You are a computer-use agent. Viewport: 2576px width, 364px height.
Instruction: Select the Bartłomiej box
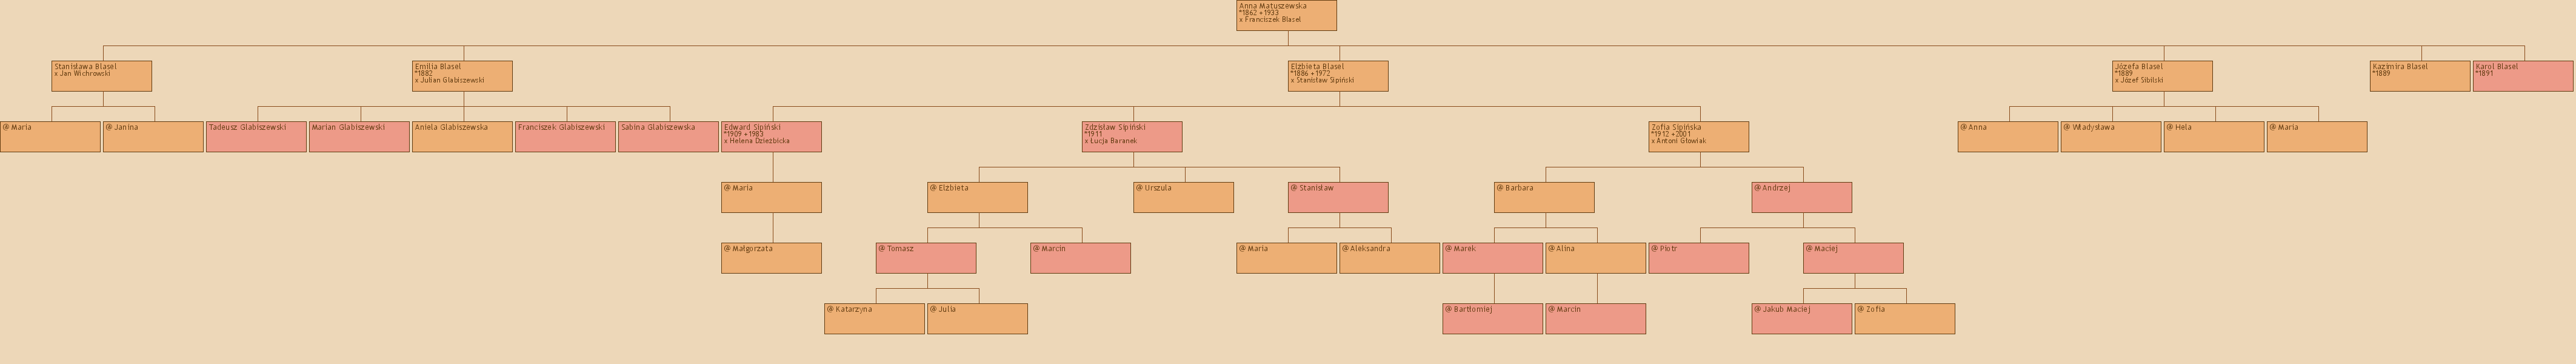click(x=1492, y=318)
